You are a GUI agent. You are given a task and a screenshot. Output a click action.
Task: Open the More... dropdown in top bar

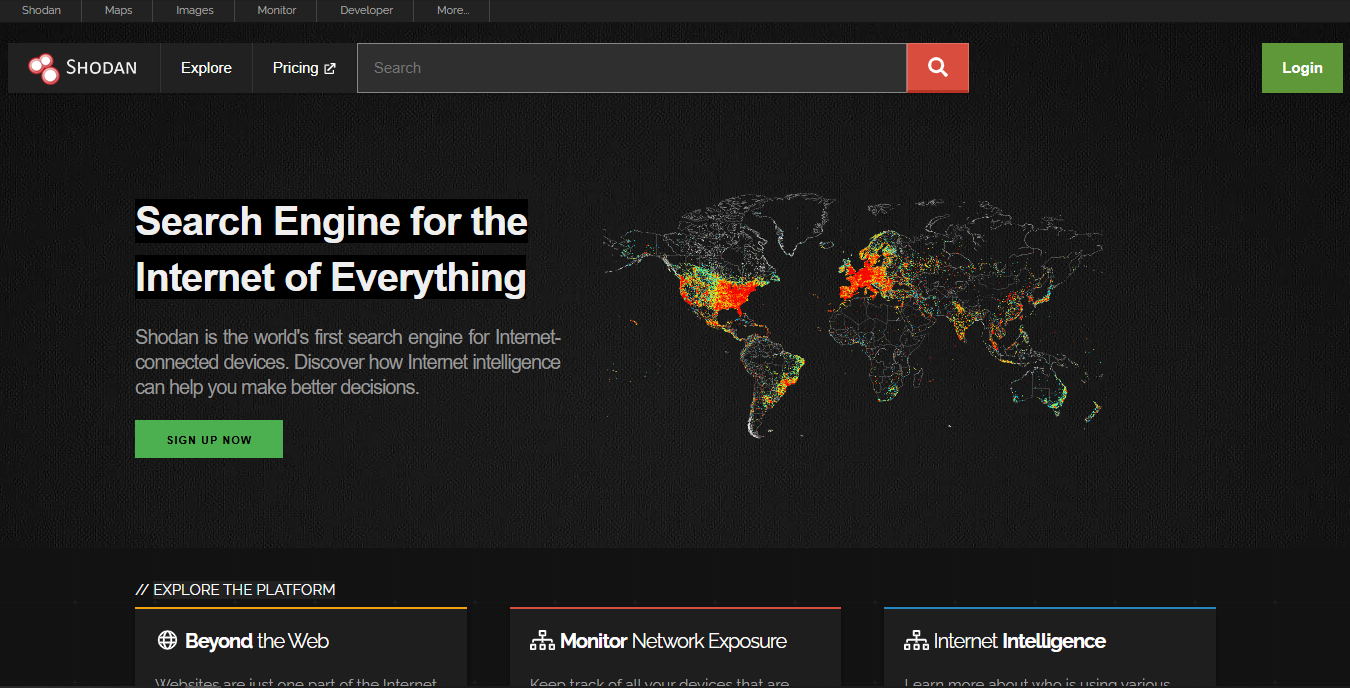(x=452, y=11)
